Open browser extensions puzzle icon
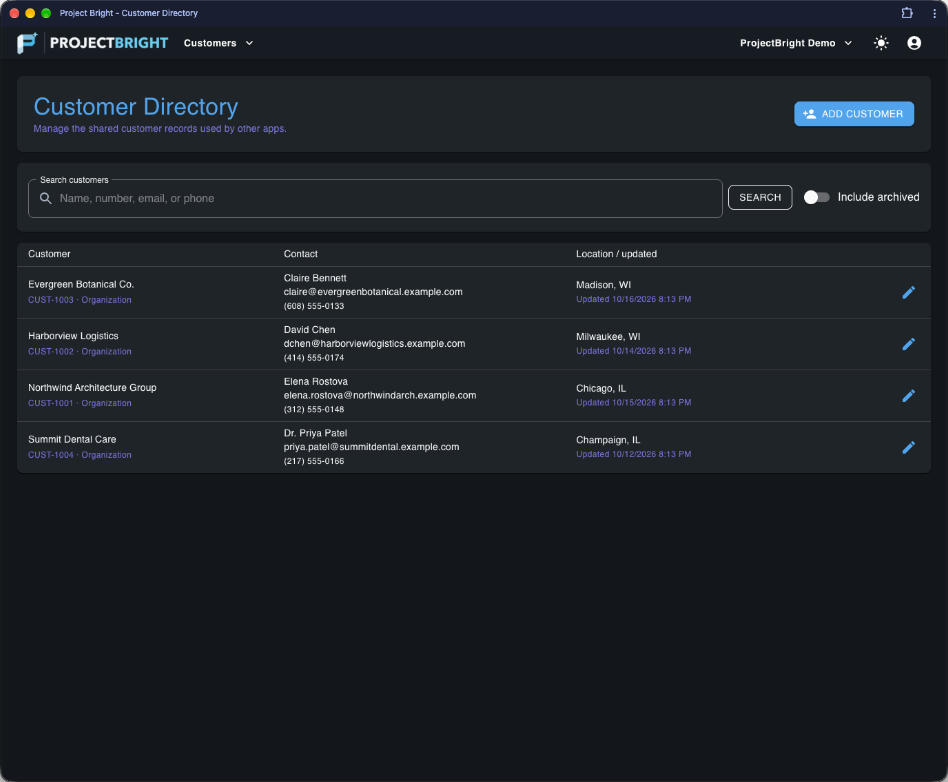The height and width of the screenshot is (782, 948). pyautogui.click(x=906, y=13)
